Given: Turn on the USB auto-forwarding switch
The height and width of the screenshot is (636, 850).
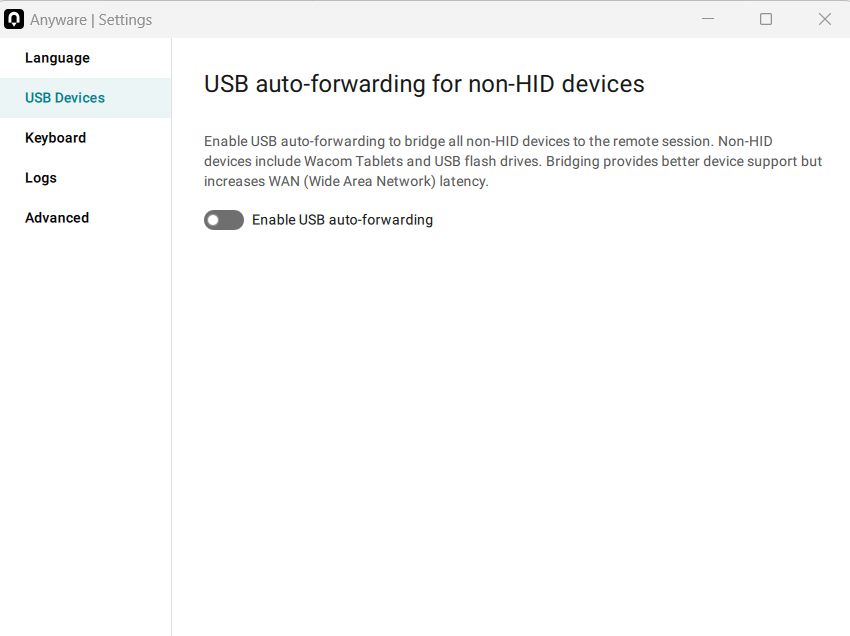Looking at the screenshot, I should 223,220.
